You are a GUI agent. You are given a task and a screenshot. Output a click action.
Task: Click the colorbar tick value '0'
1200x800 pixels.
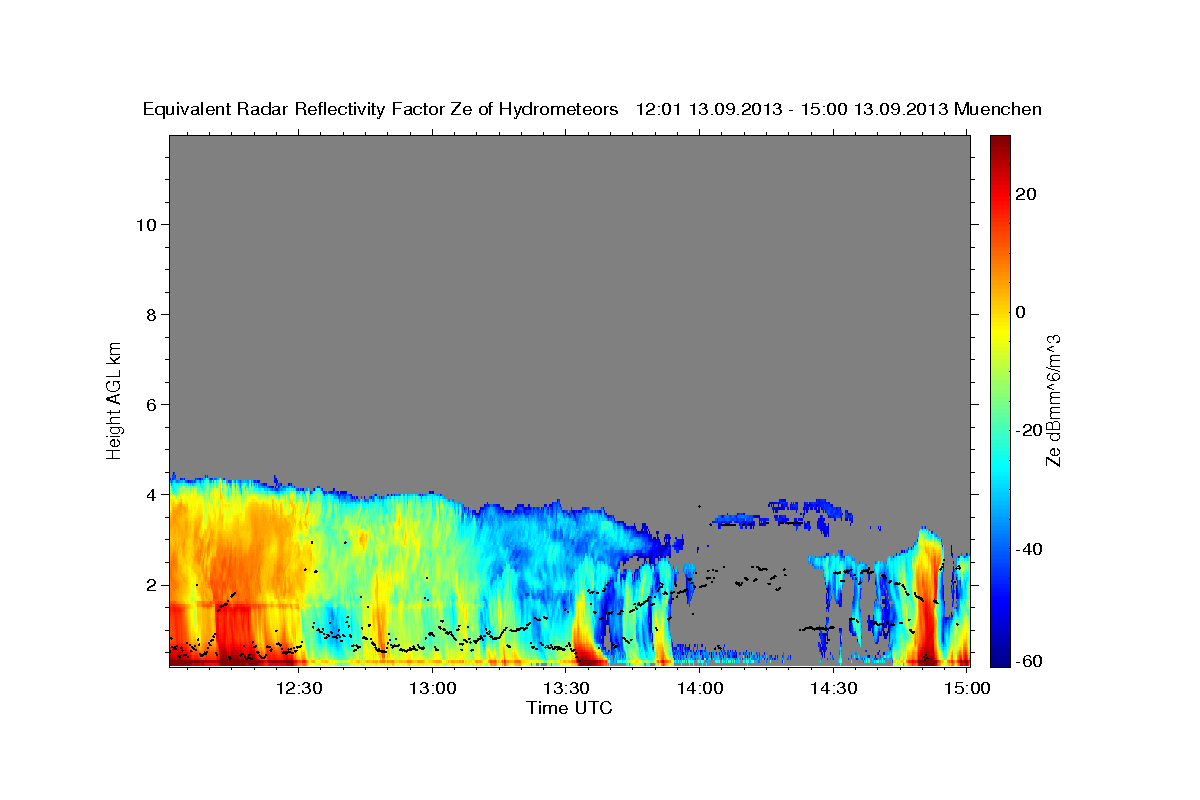1021,312
